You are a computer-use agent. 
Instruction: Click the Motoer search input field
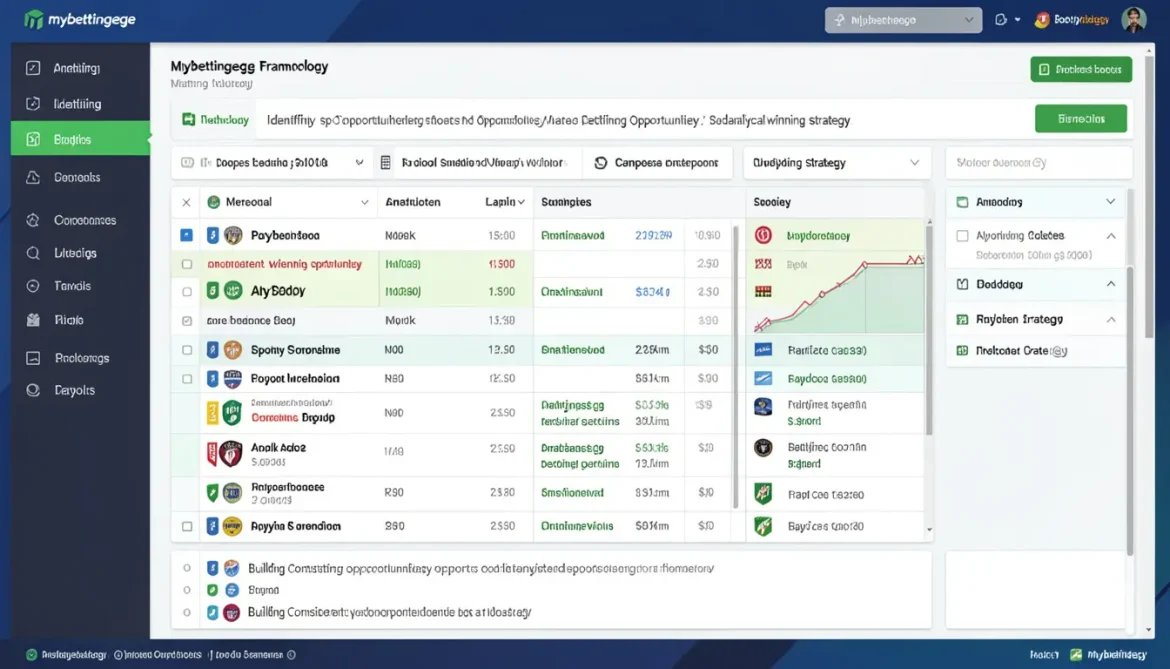point(1039,163)
